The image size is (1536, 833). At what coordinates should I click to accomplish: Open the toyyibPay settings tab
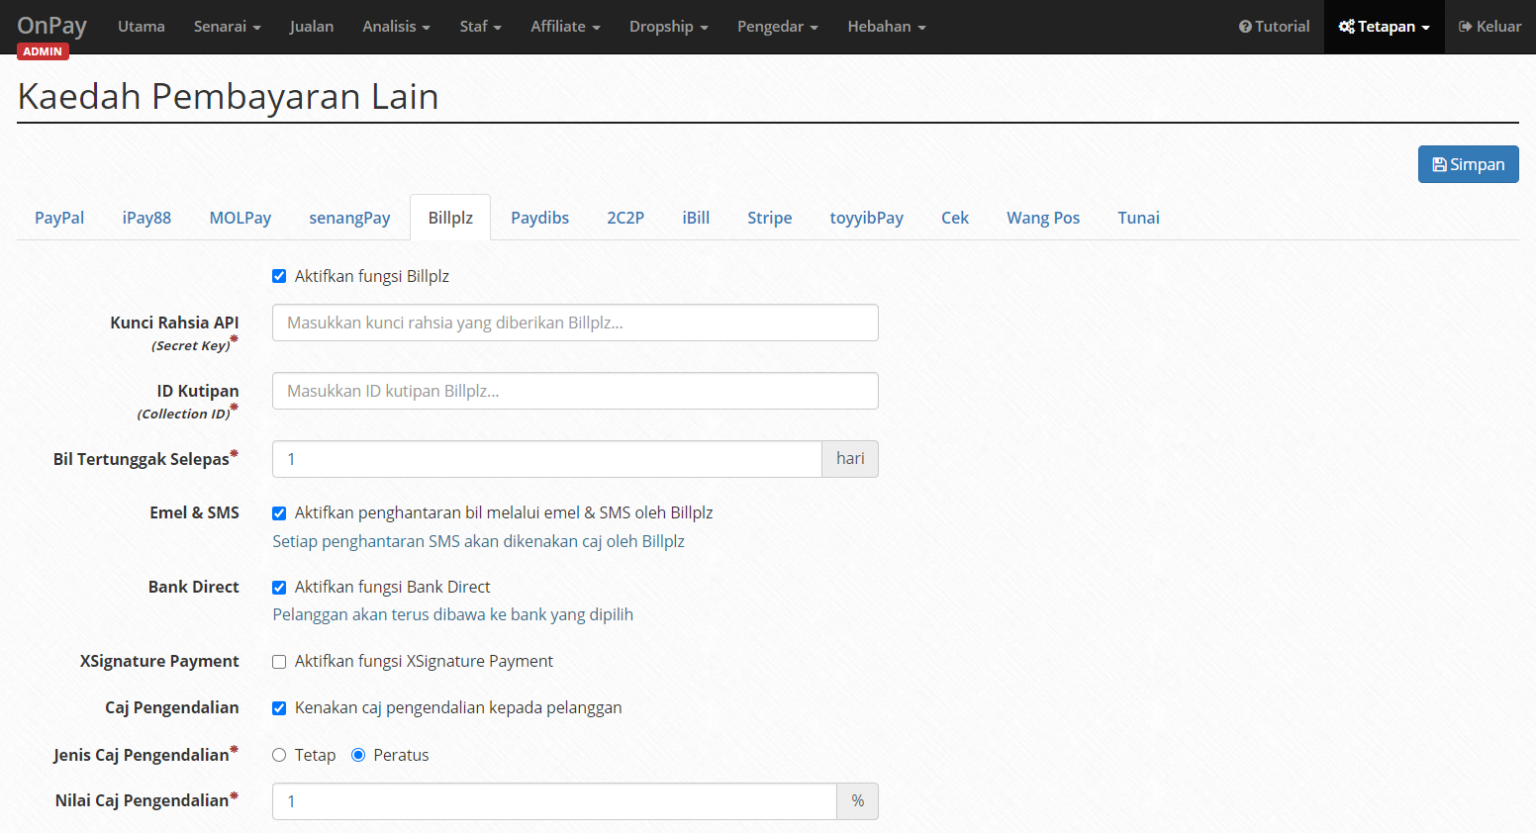pos(866,217)
